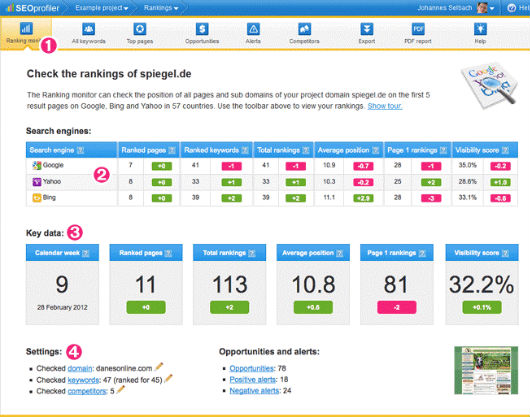Click Bing's 11.1 average position cell
This screenshot has height=417, width=530.
pos(329,197)
